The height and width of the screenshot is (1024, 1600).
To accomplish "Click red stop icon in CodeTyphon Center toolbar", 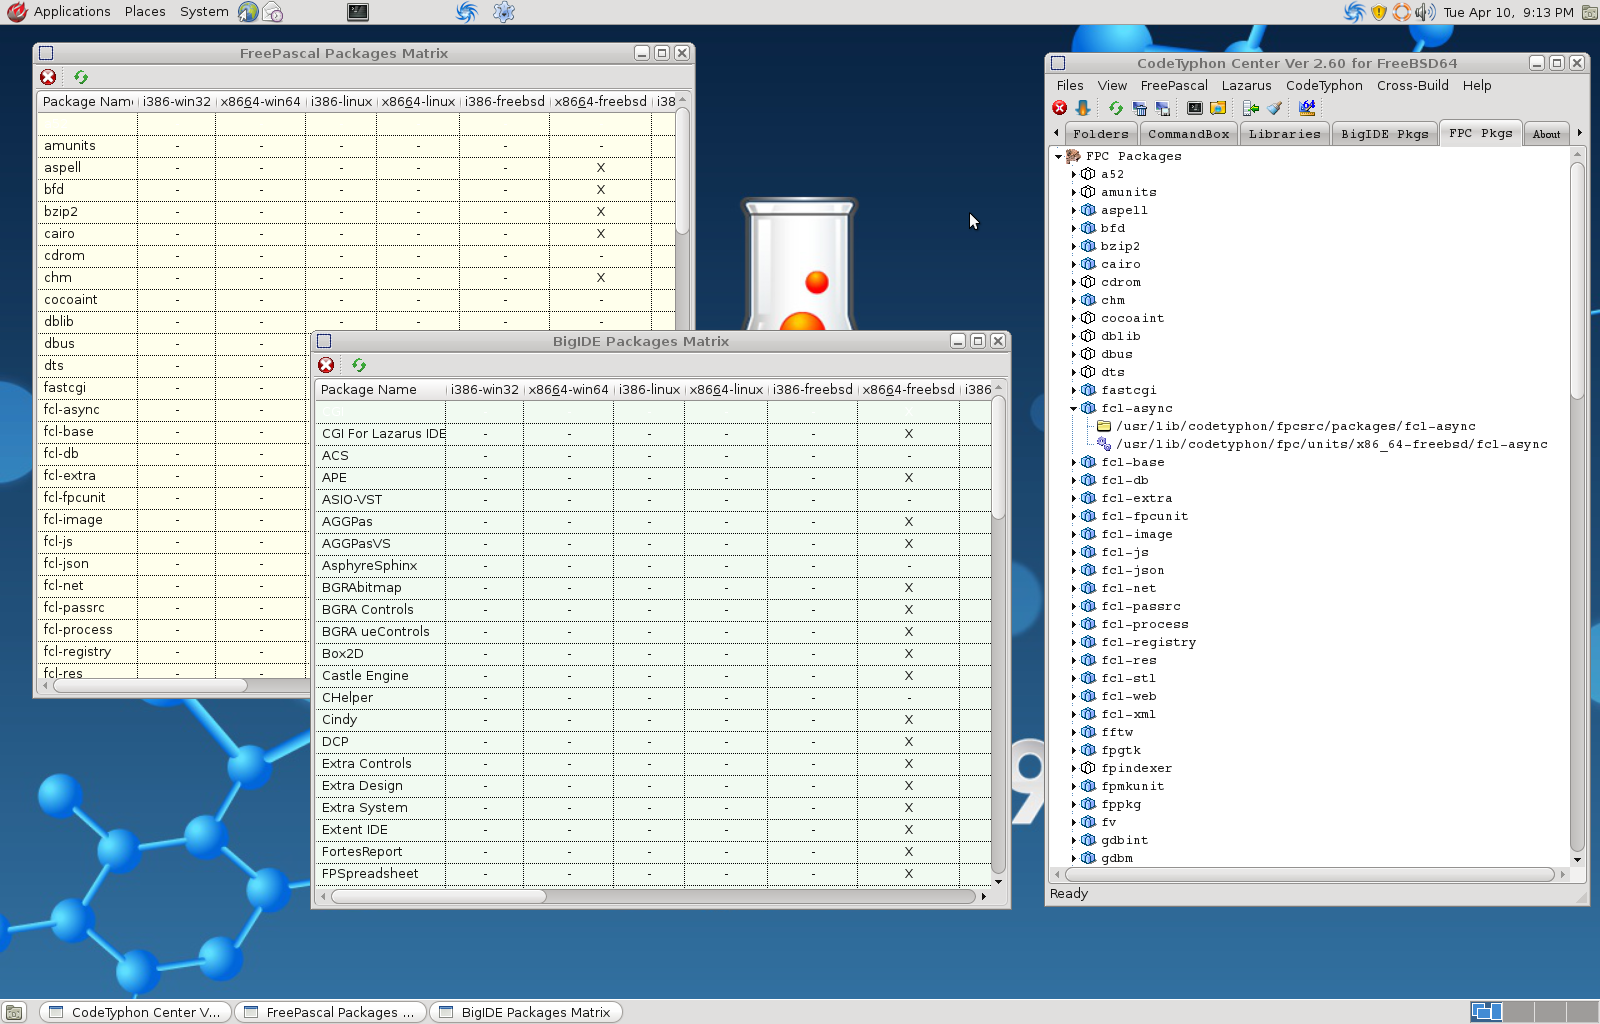I will tap(1060, 108).
